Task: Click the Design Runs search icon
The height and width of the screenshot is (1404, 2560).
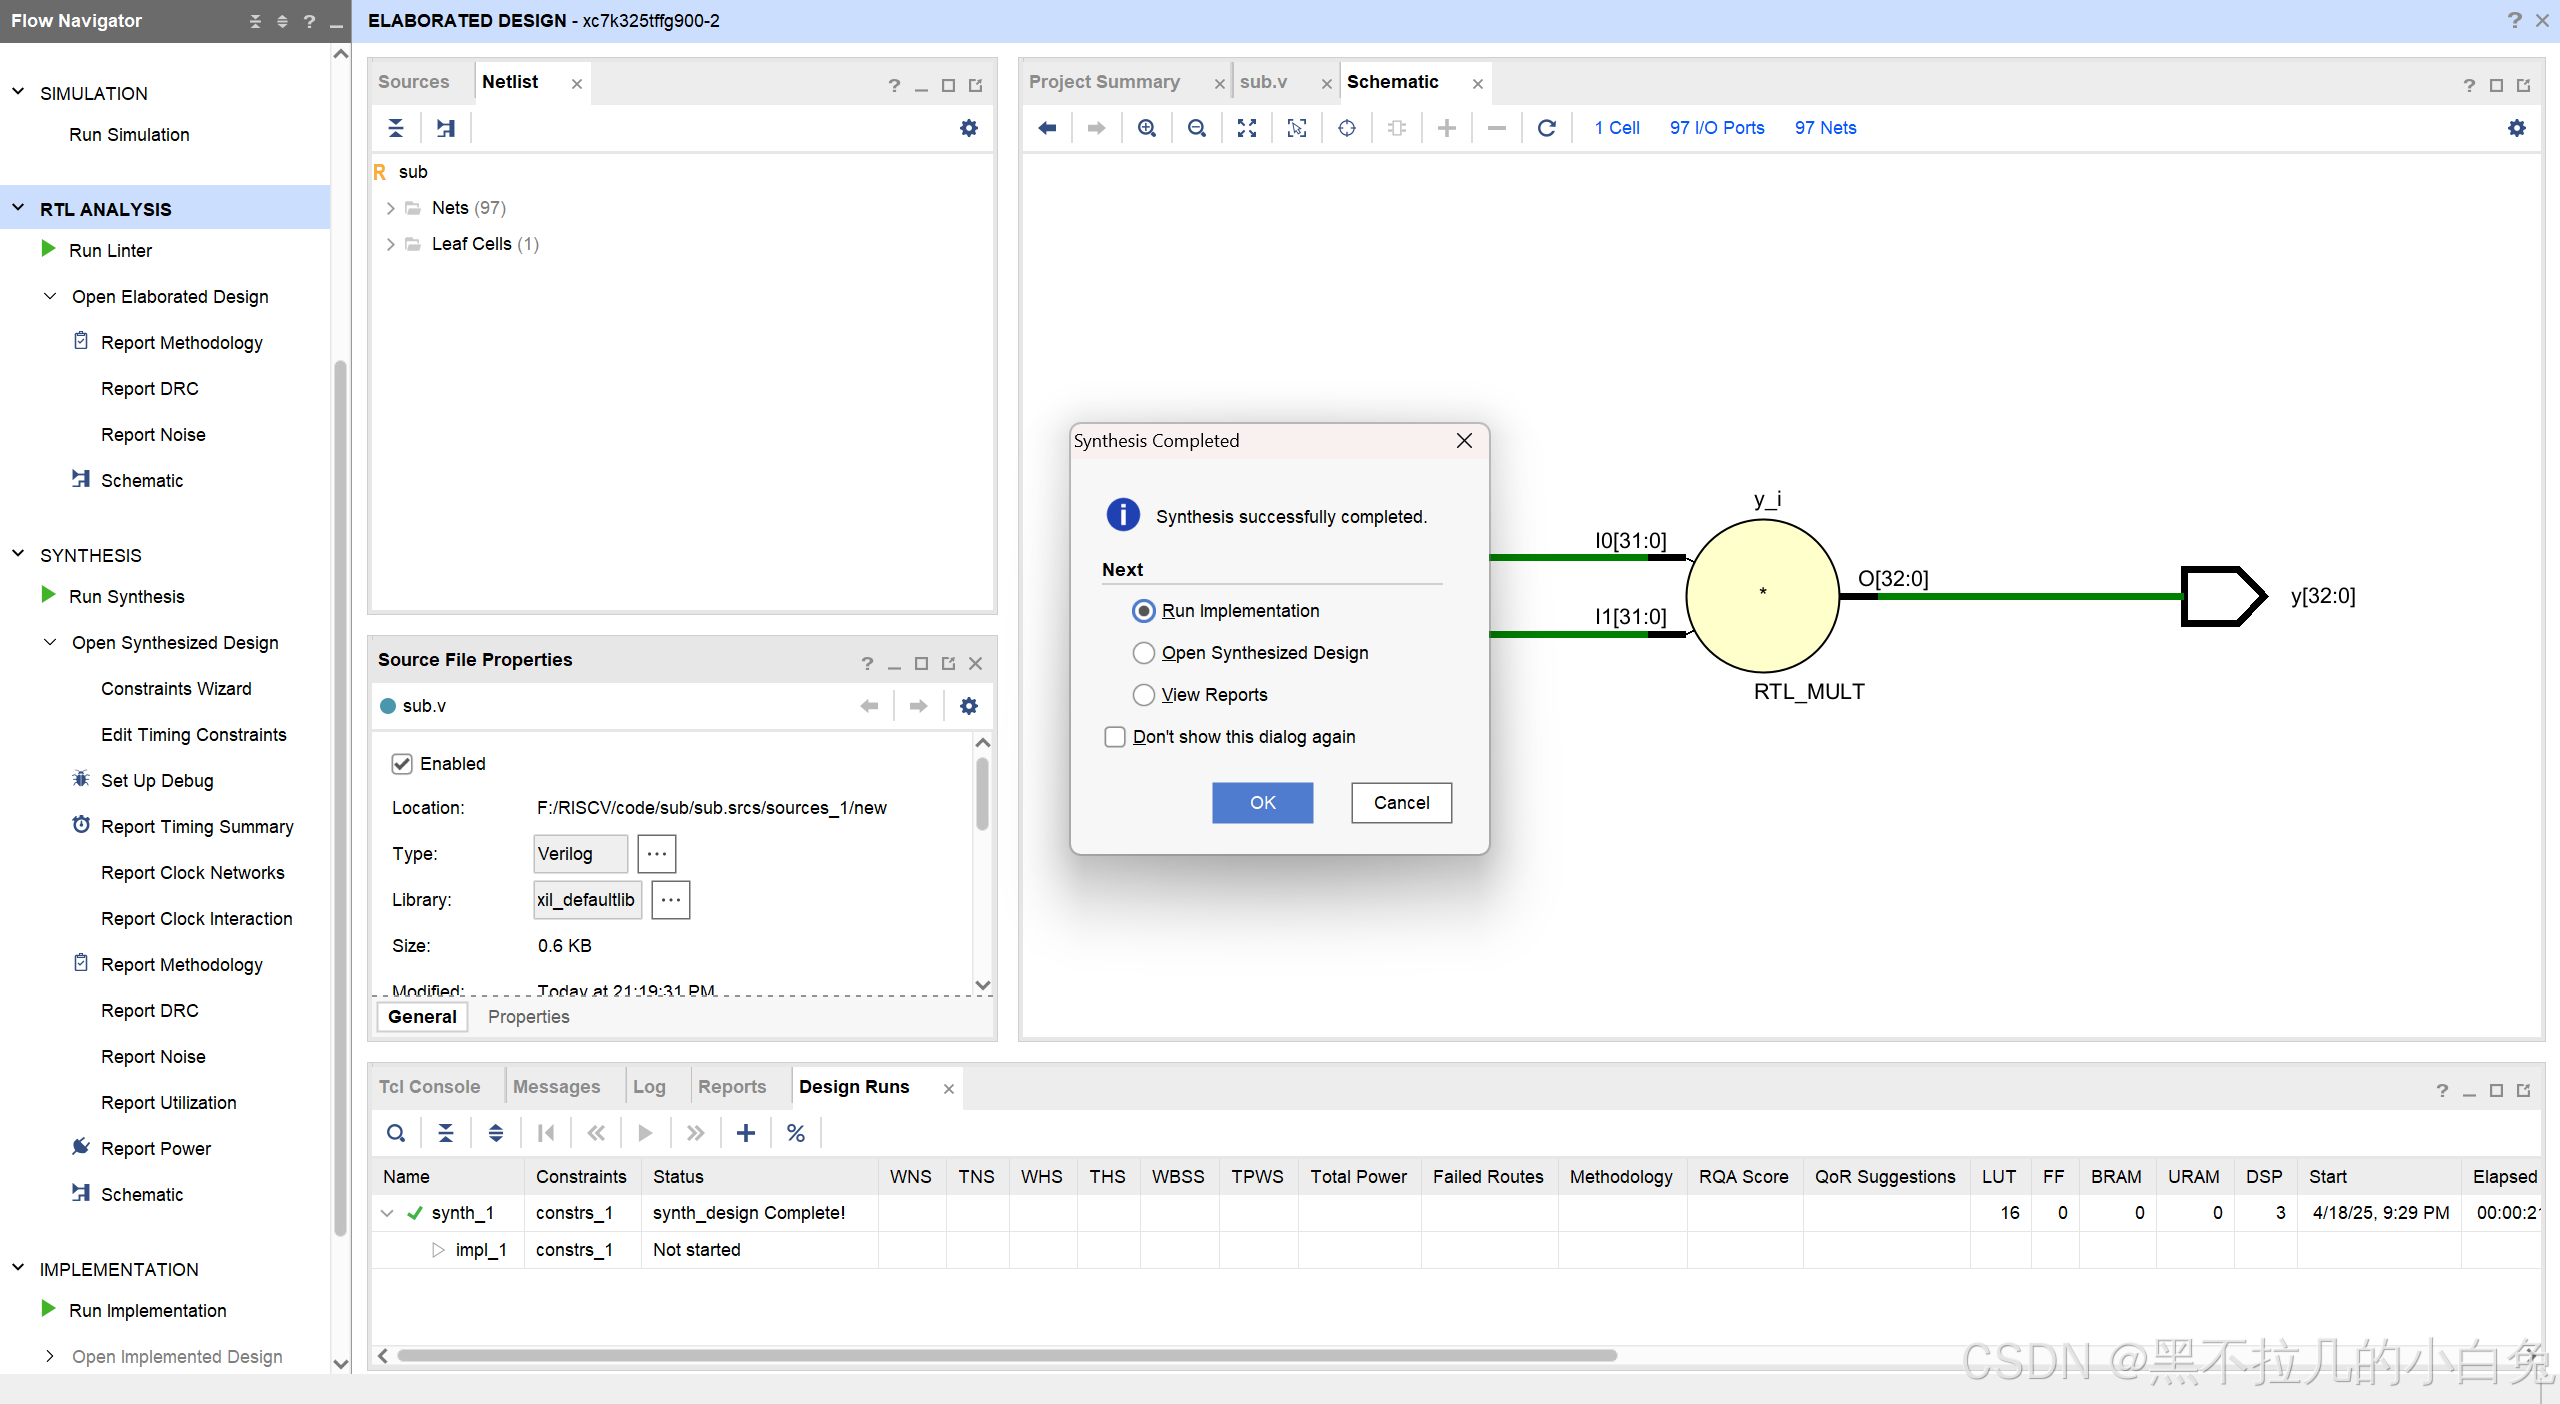Action: [x=396, y=1133]
